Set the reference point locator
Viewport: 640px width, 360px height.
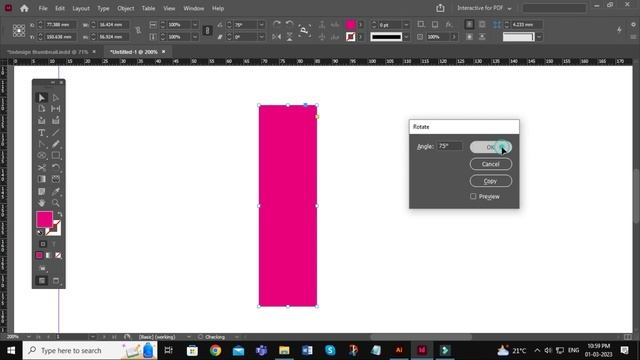[19, 31]
